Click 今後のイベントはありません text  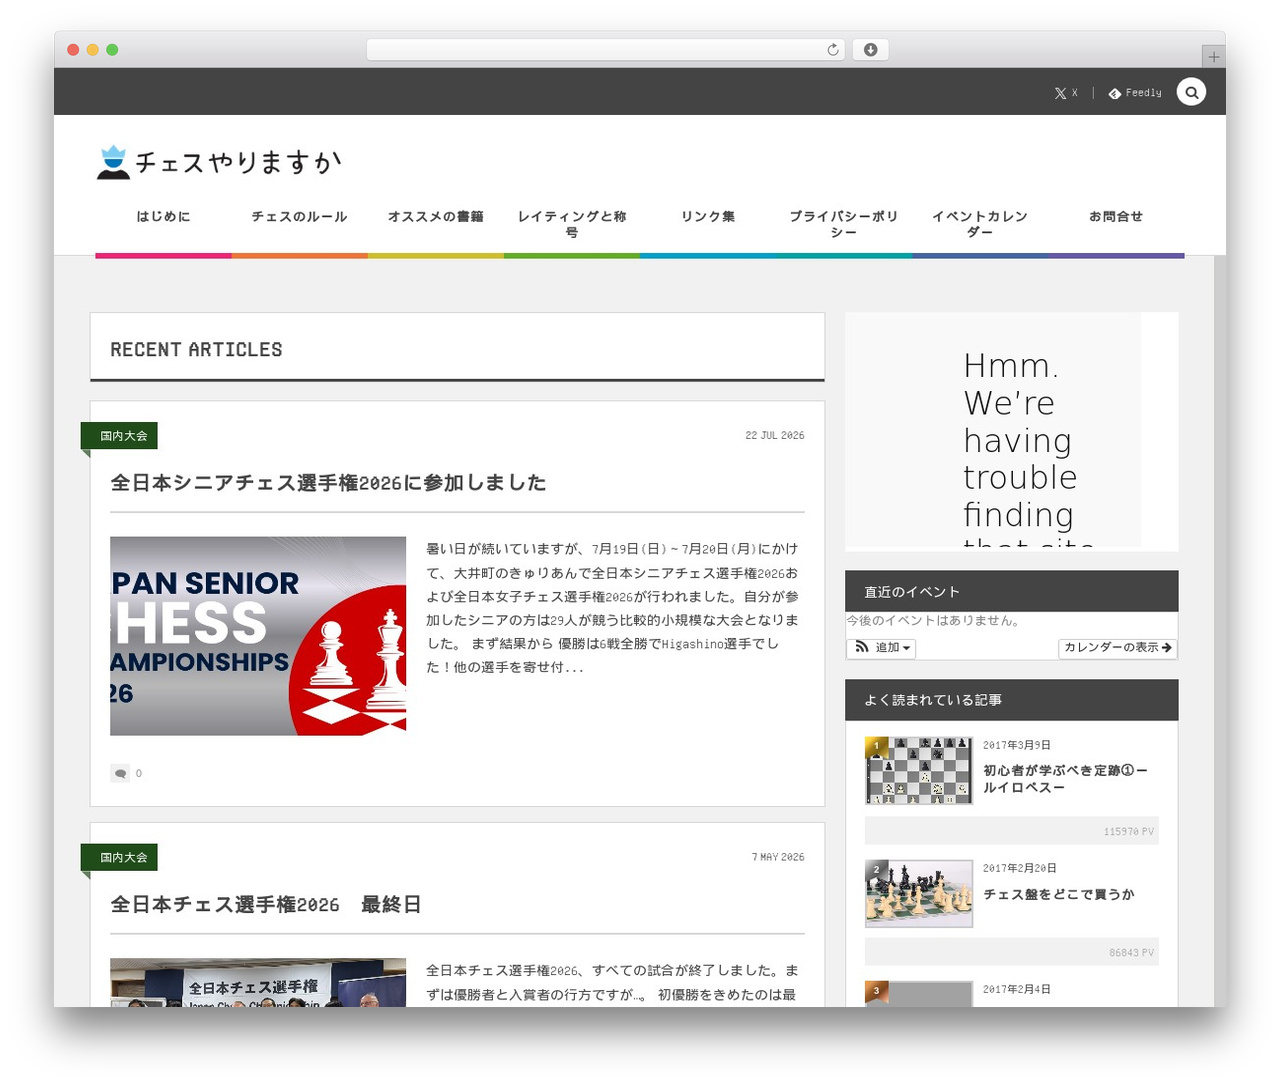tap(935, 621)
